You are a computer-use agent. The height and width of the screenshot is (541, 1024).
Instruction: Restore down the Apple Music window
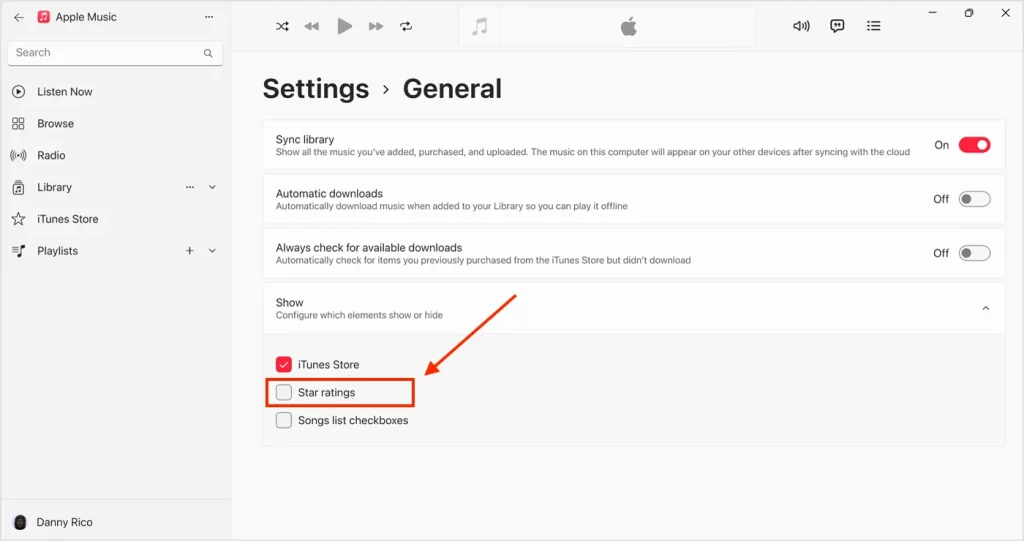pyautogui.click(x=969, y=12)
